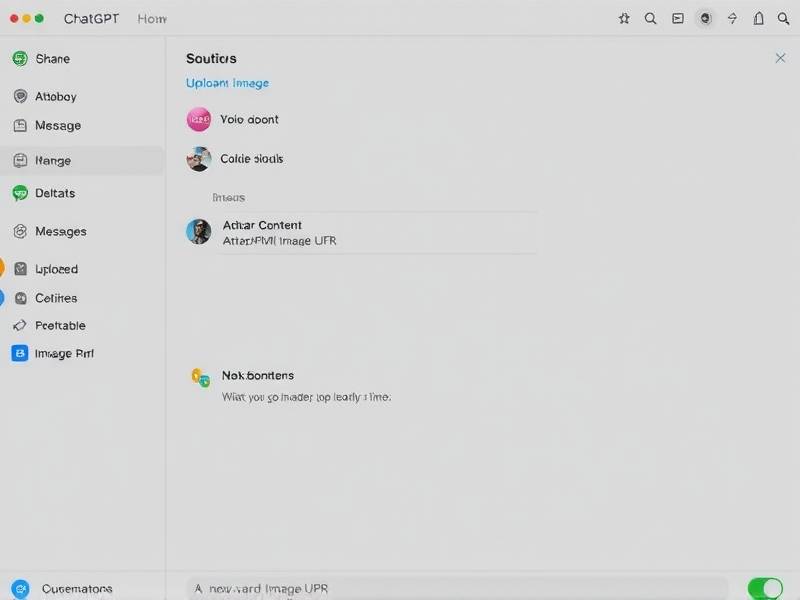Click the pink Yoio doont avatar
The height and width of the screenshot is (600, 800).
pyautogui.click(x=199, y=119)
